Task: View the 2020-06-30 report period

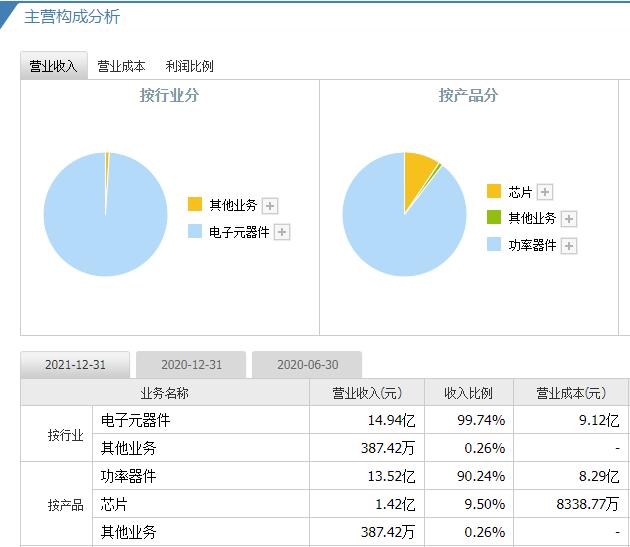Action: 307,365
